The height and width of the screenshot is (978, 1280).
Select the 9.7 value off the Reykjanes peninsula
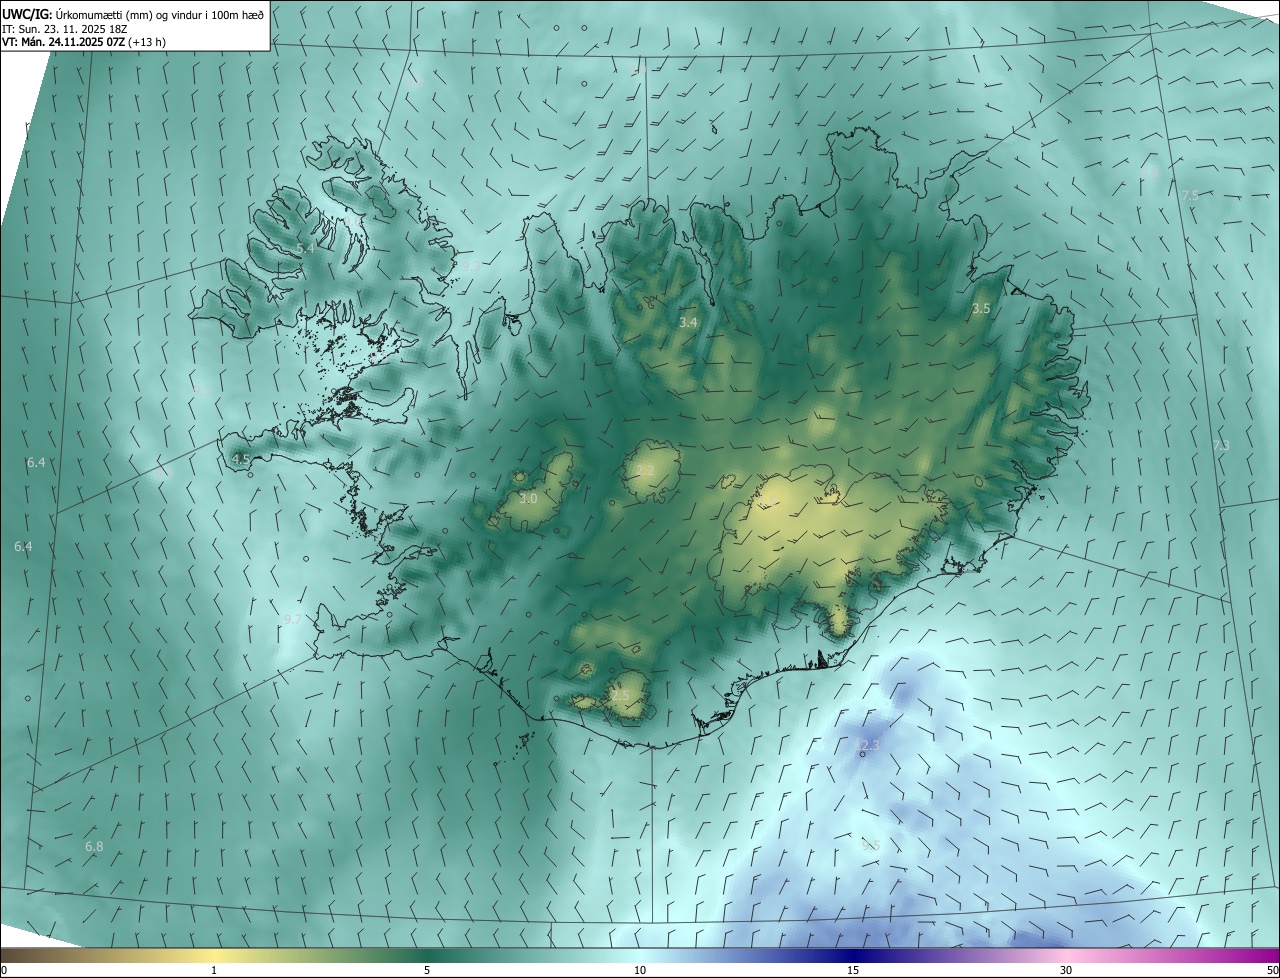(292, 620)
